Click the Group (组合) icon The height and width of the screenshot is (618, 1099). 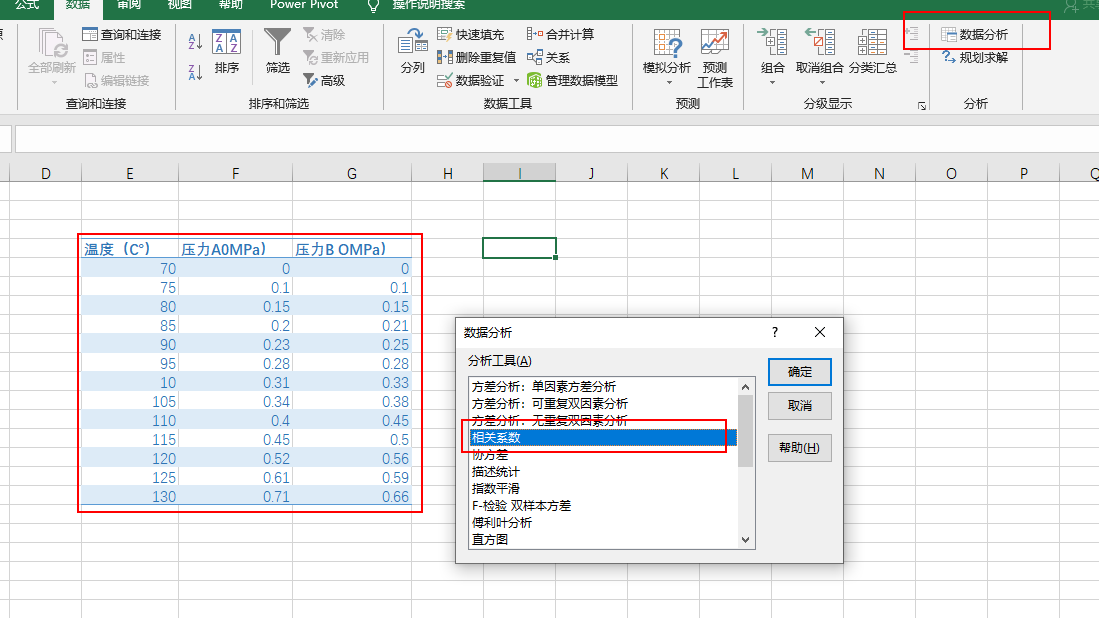click(772, 42)
